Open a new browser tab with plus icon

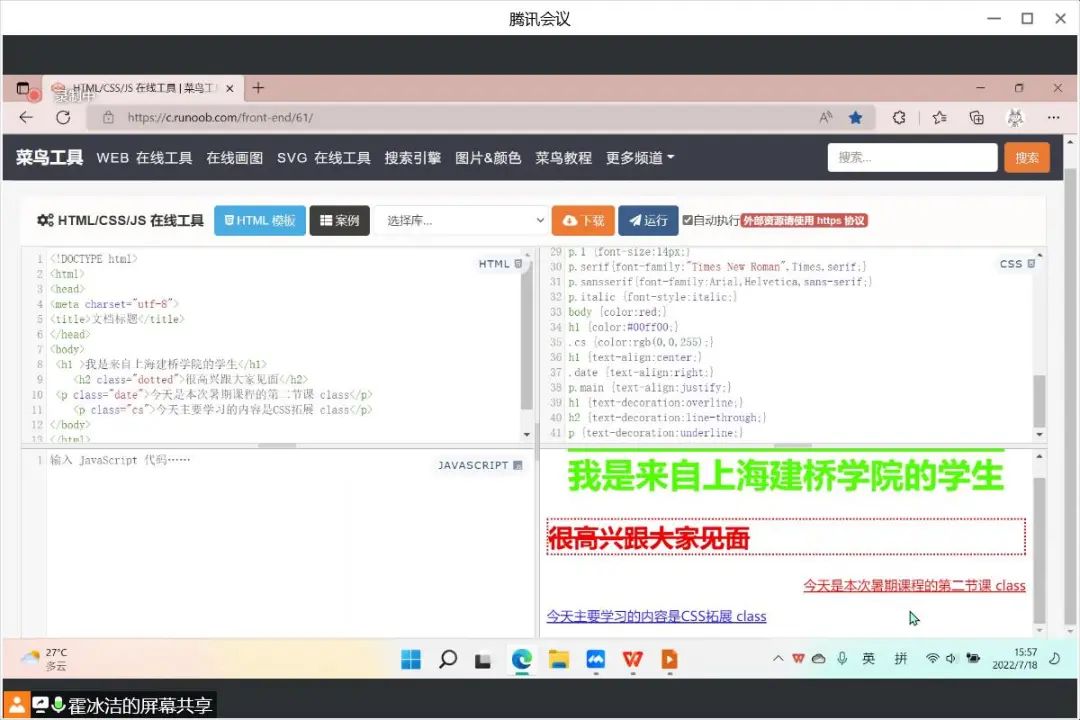click(x=258, y=88)
